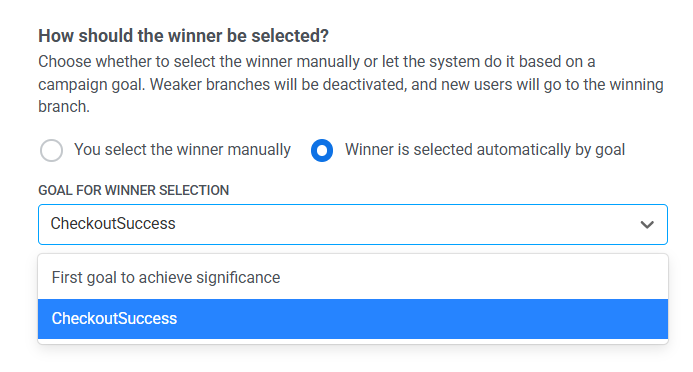Click the empty gray radio circle for manual selection

coord(51,150)
